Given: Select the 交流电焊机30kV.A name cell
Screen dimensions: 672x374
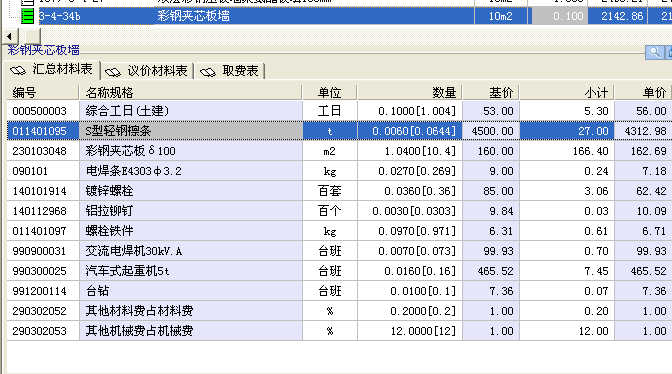Looking at the screenshot, I should tap(191, 251).
